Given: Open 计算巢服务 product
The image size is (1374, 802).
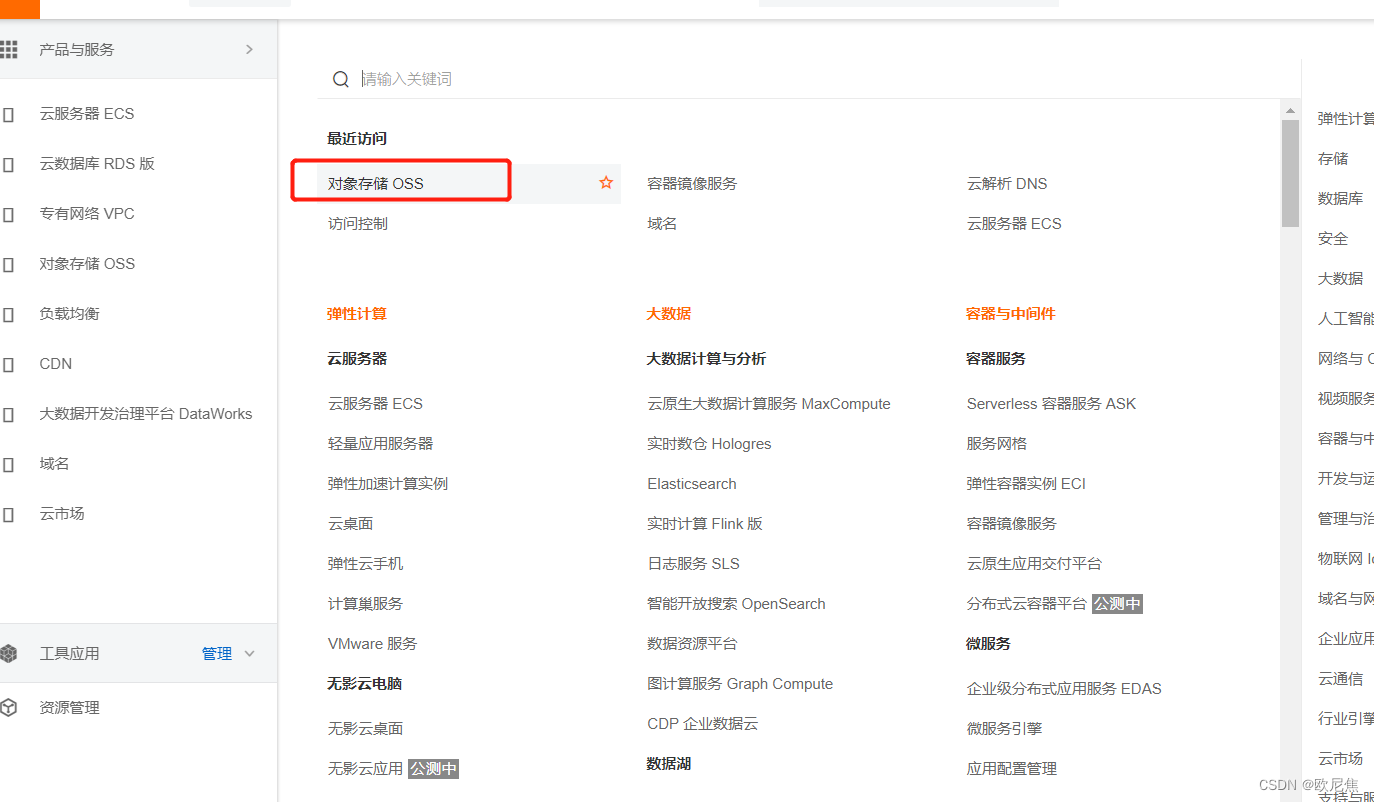Looking at the screenshot, I should [366, 603].
